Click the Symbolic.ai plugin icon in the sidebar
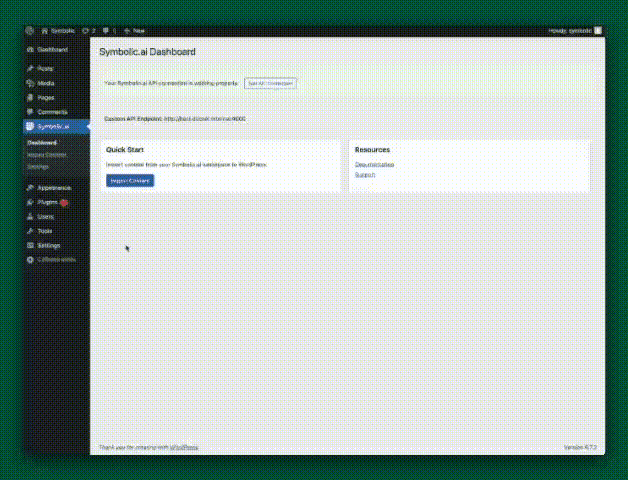The height and width of the screenshot is (480, 628). tap(30, 127)
